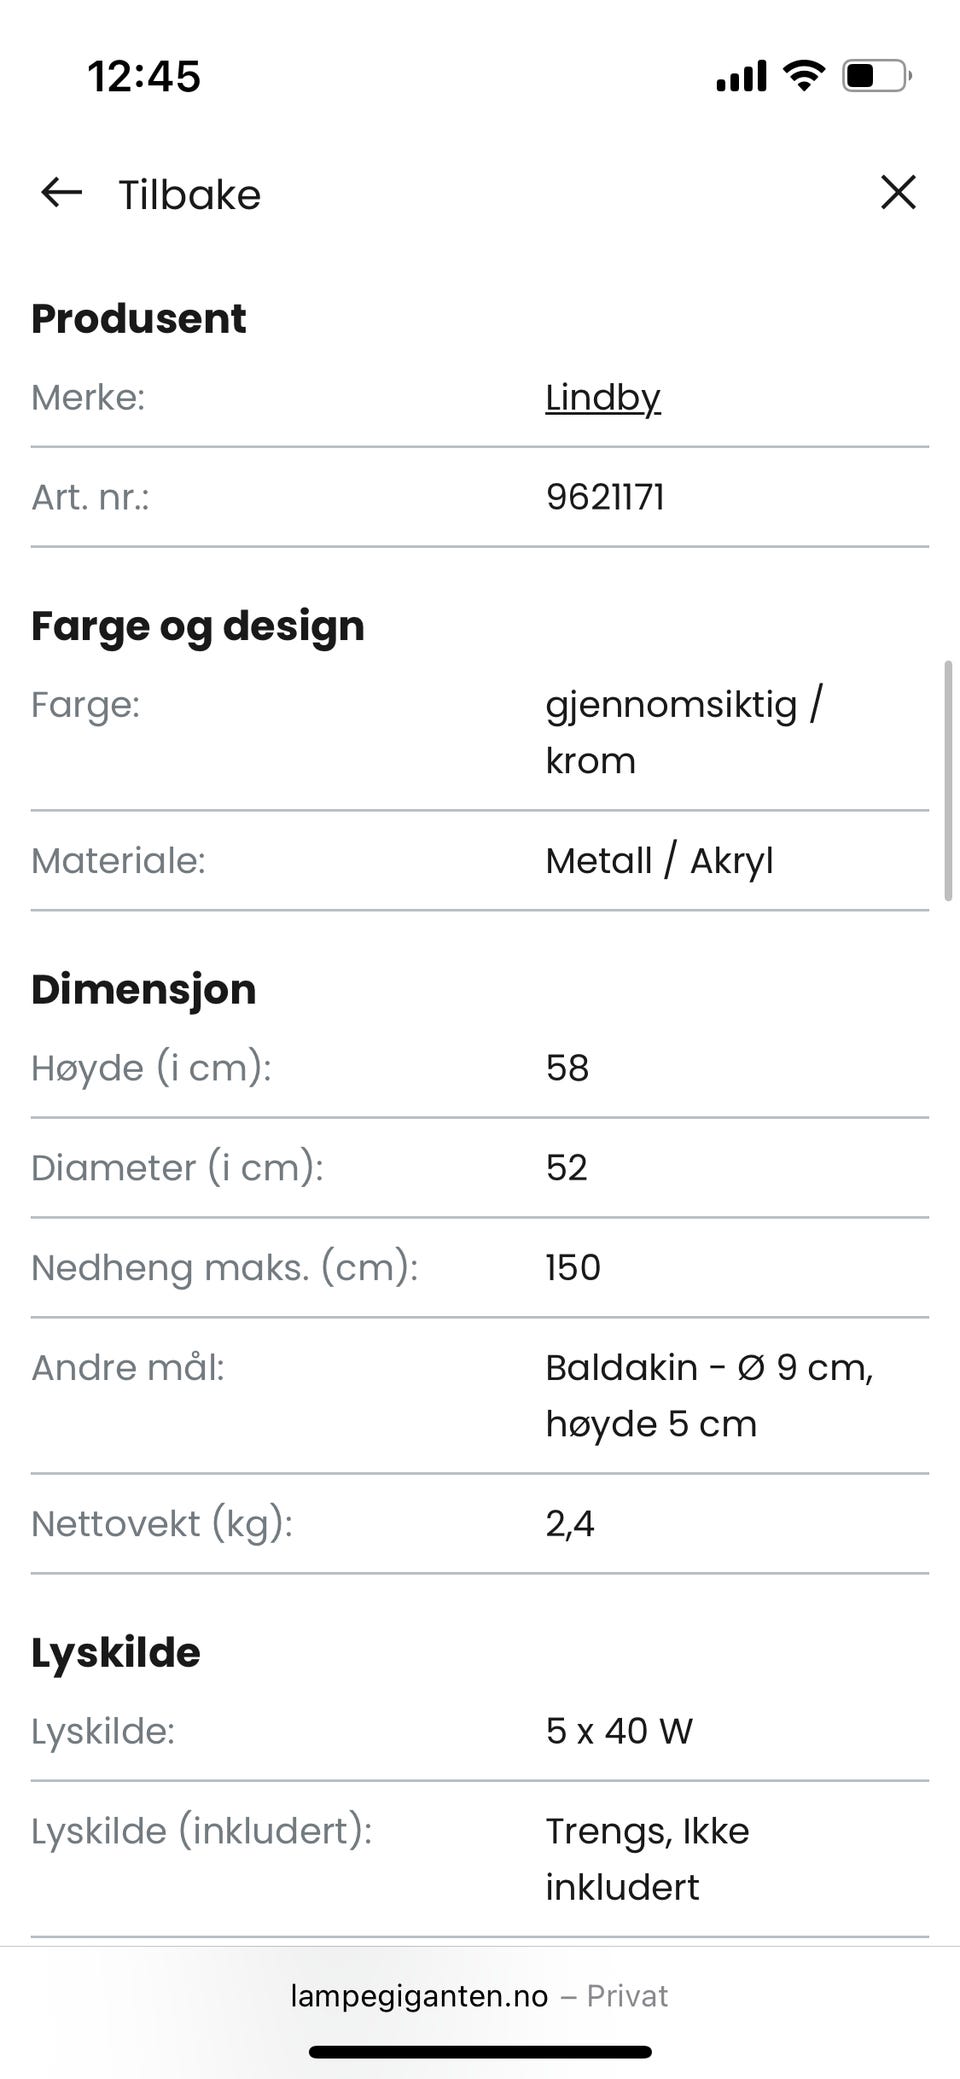960x2079 pixels.
Task: Tap the lampegiganten.no address bar
Action: click(x=479, y=1996)
